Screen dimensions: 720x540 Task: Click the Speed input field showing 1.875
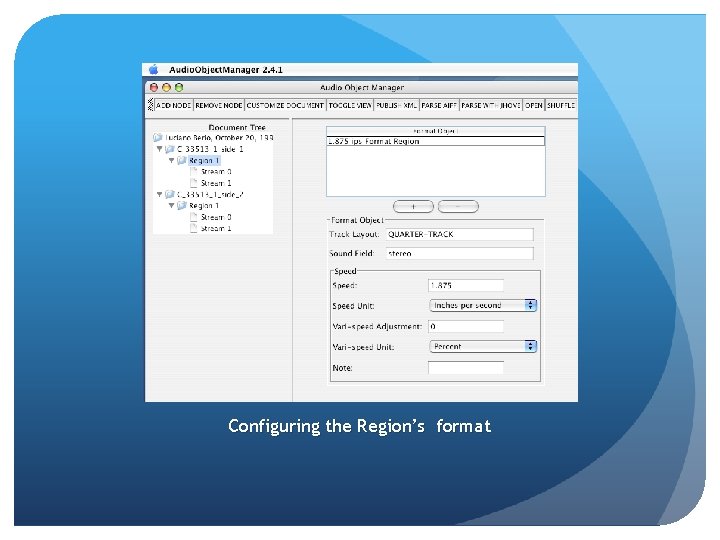tap(466, 285)
